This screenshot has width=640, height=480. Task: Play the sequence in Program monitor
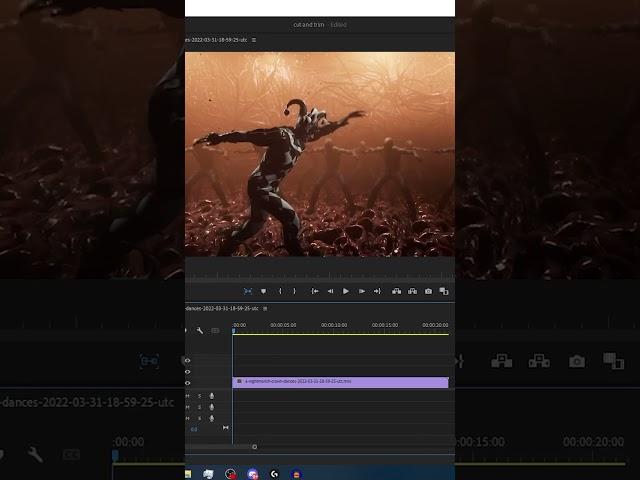tap(346, 291)
